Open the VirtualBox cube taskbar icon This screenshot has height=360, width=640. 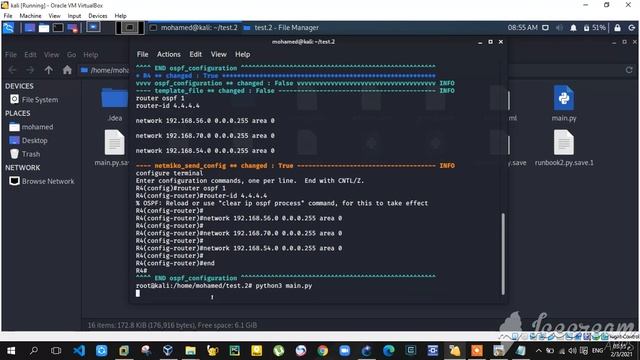(x=168, y=351)
